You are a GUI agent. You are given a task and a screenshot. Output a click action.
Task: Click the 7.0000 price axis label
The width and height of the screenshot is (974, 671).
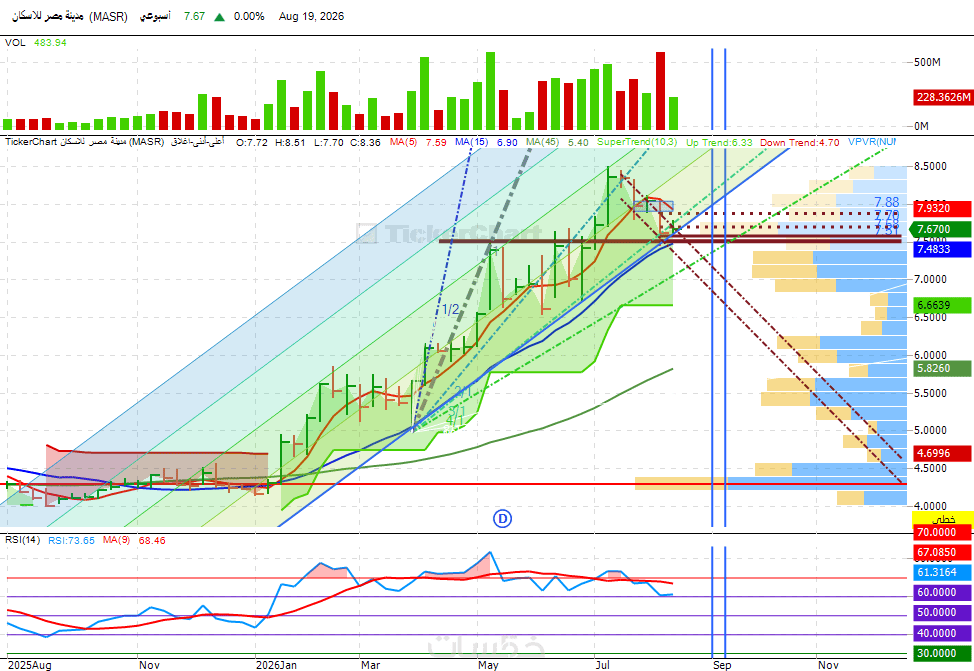[x=931, y=280]
